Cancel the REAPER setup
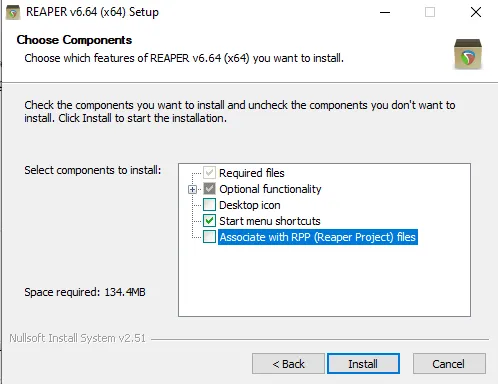 [449, 364]
